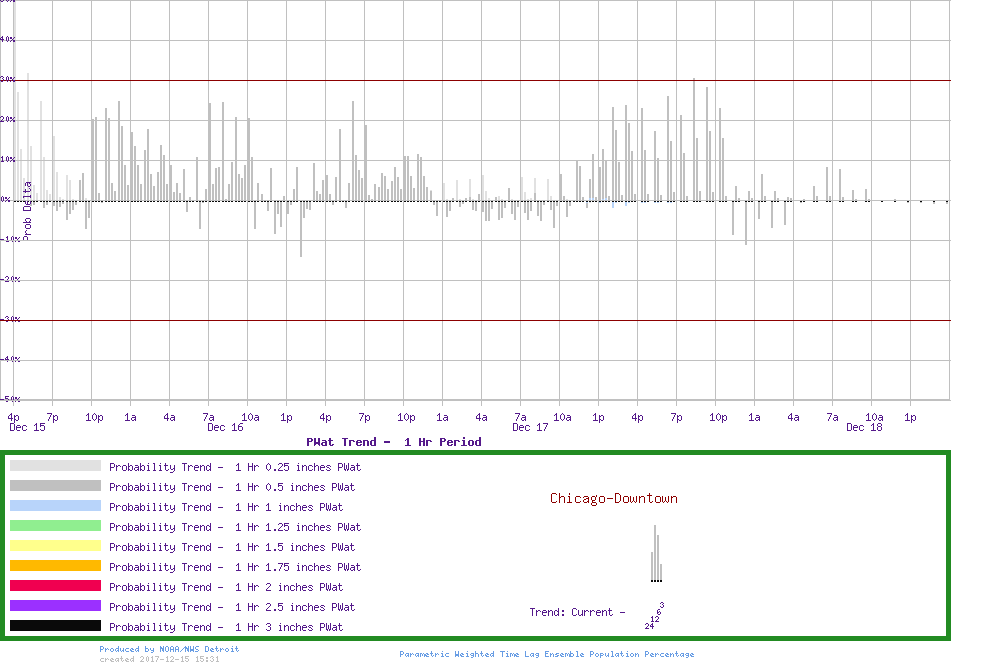Image resolution: width=1000 pixels, height=670 pixels.
Task: Pick the purple 2.5 inches PWat swatch
Action: tap(55, 606)
